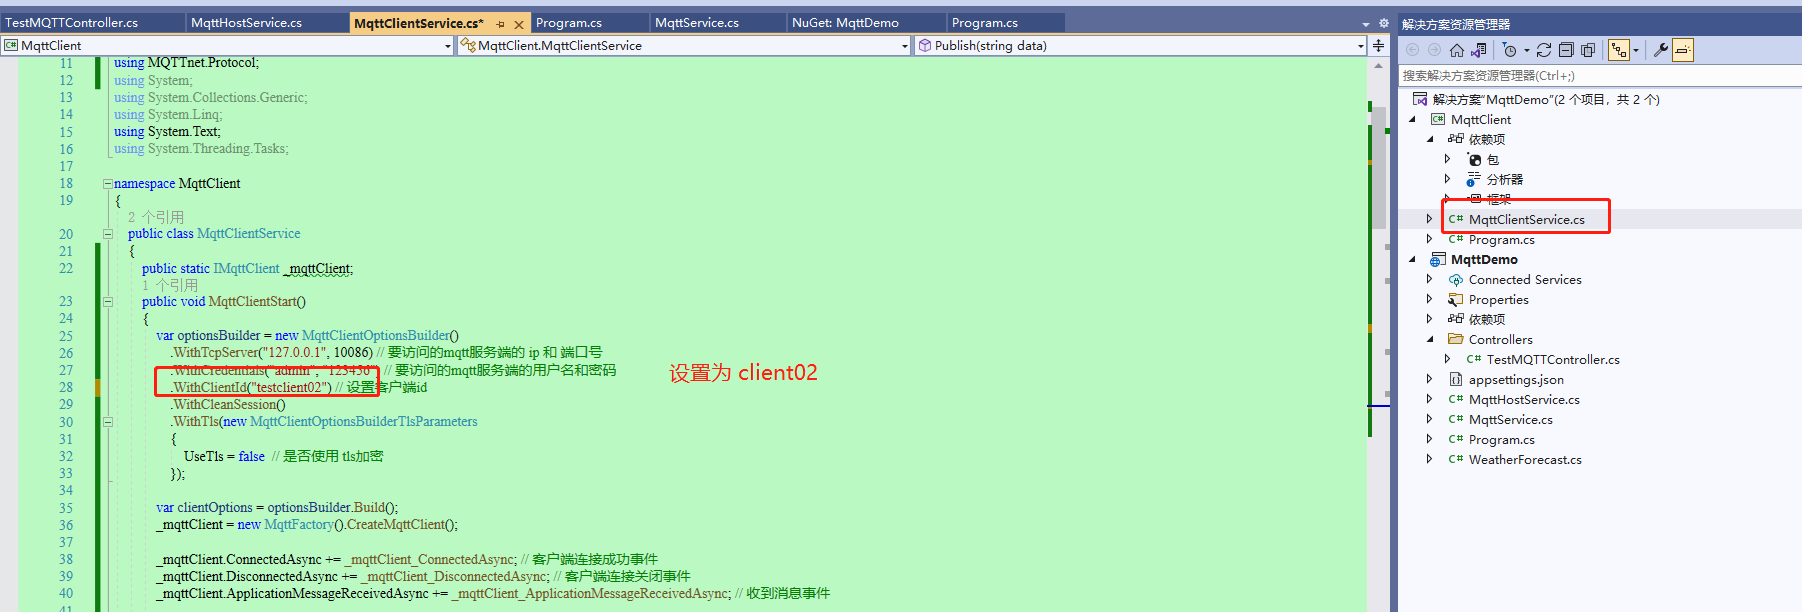The width and height of the screenshot is (1802, 612).
Task: Click Solution Explorer forward arrow
Action: [x=1434, y=50]
